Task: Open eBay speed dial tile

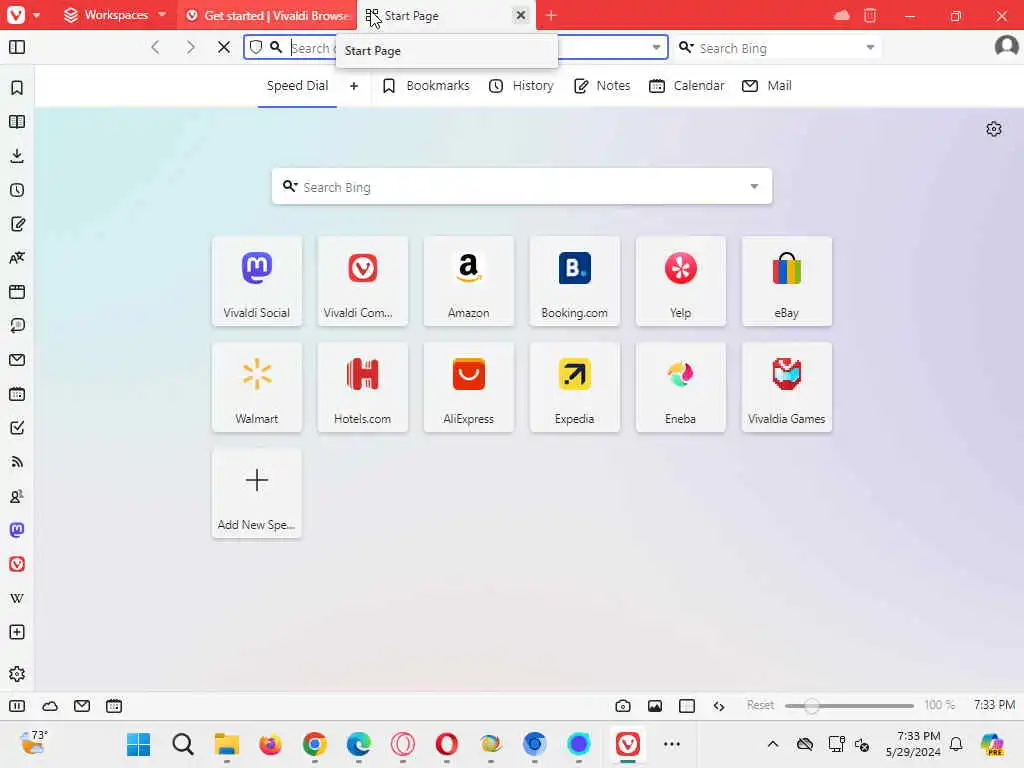Action: 786,281
